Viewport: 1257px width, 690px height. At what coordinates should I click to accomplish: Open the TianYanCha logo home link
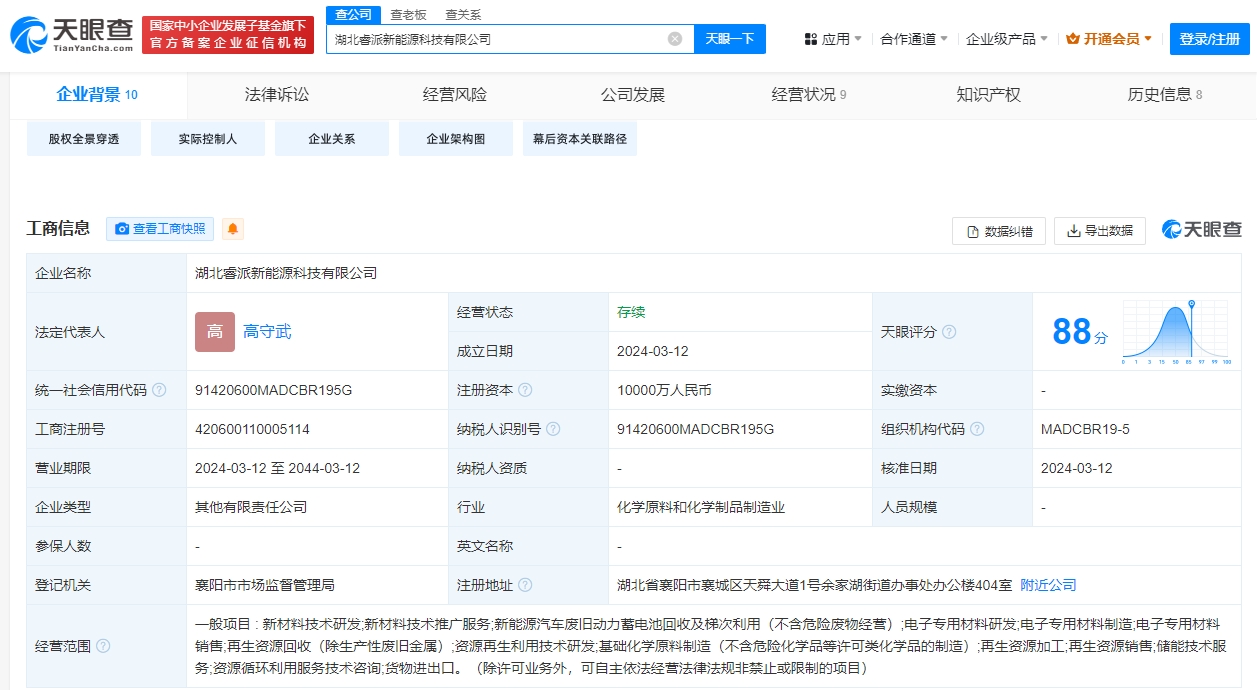coord(71,36)
